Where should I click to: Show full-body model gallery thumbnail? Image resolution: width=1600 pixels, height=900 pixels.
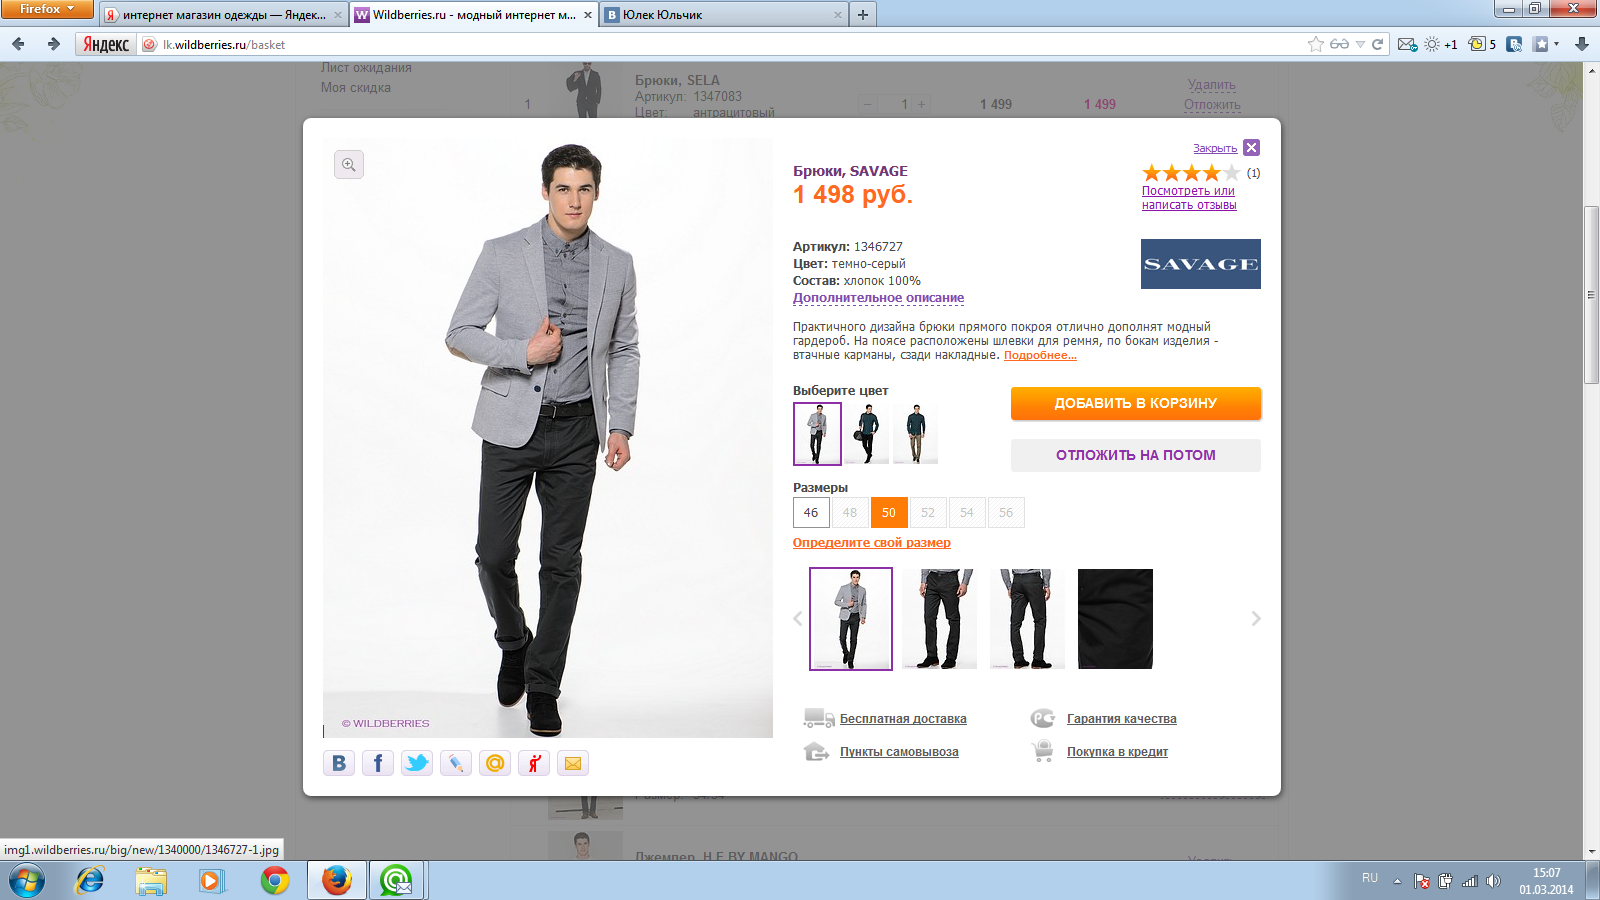(851, 619)
